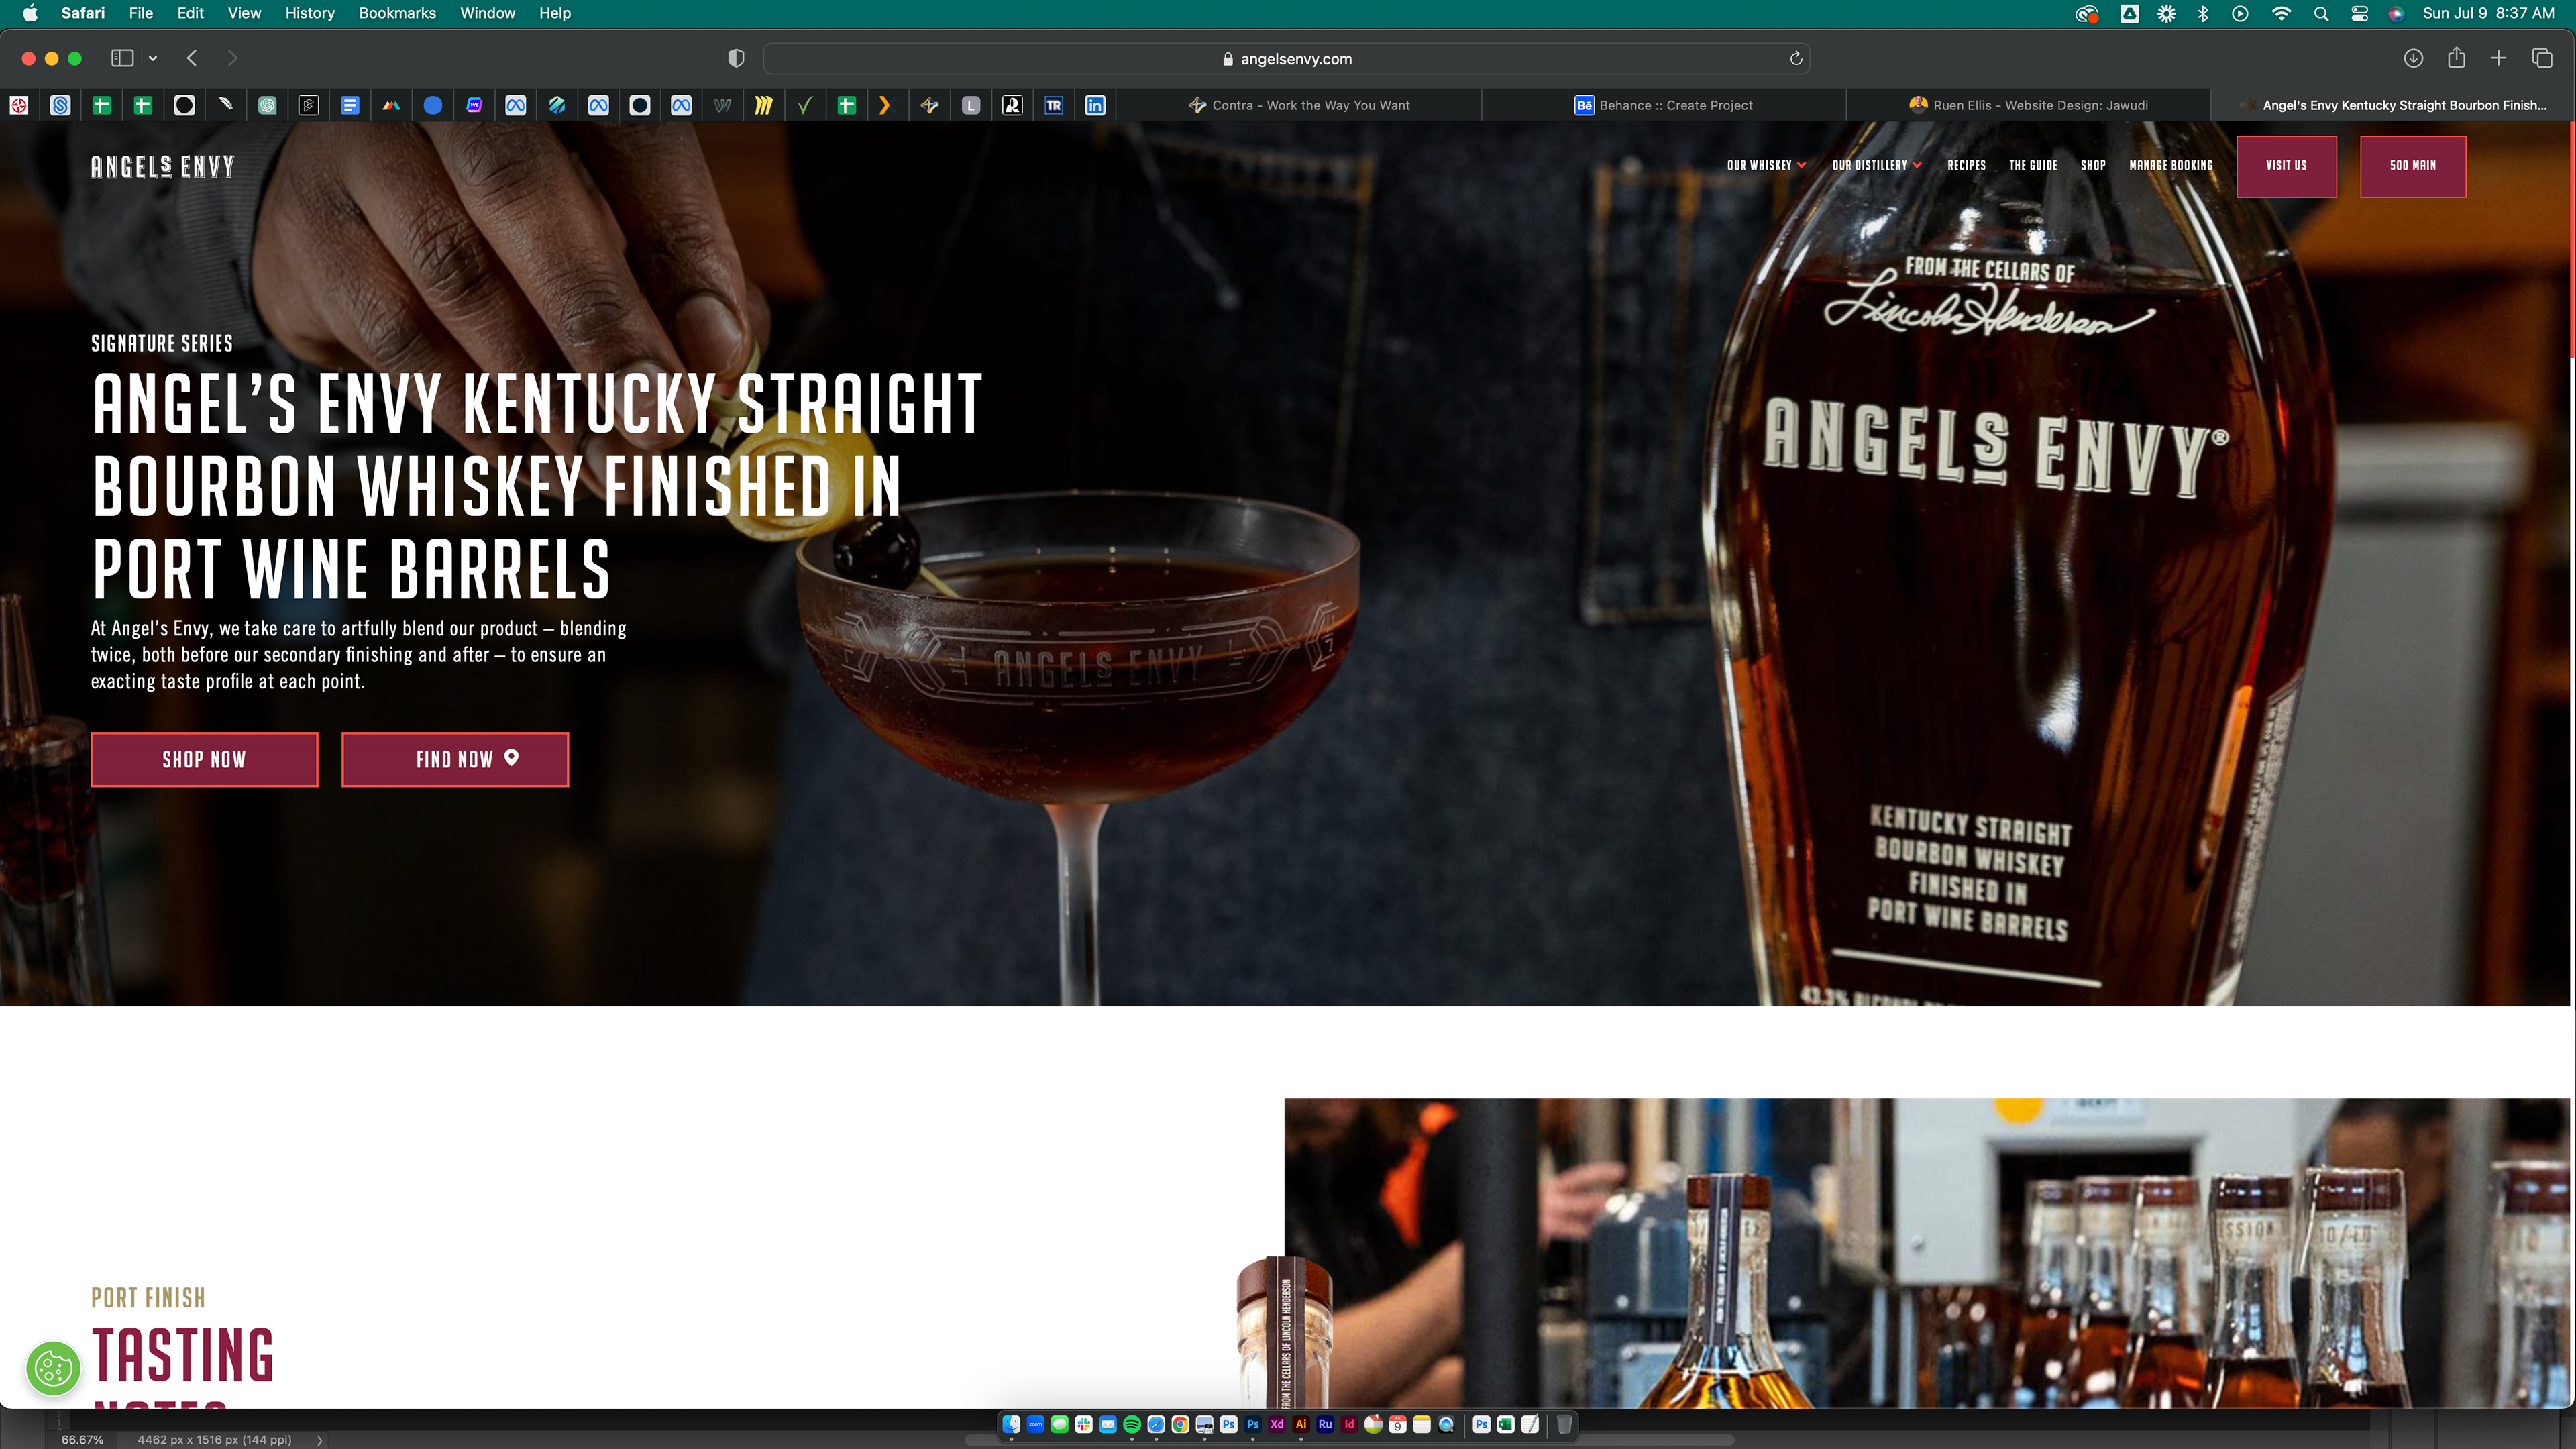The width and height of the screenshot is (2576, 1449).
Task: Reload the page with refresh icon
Action: [x=1796, y=58]
